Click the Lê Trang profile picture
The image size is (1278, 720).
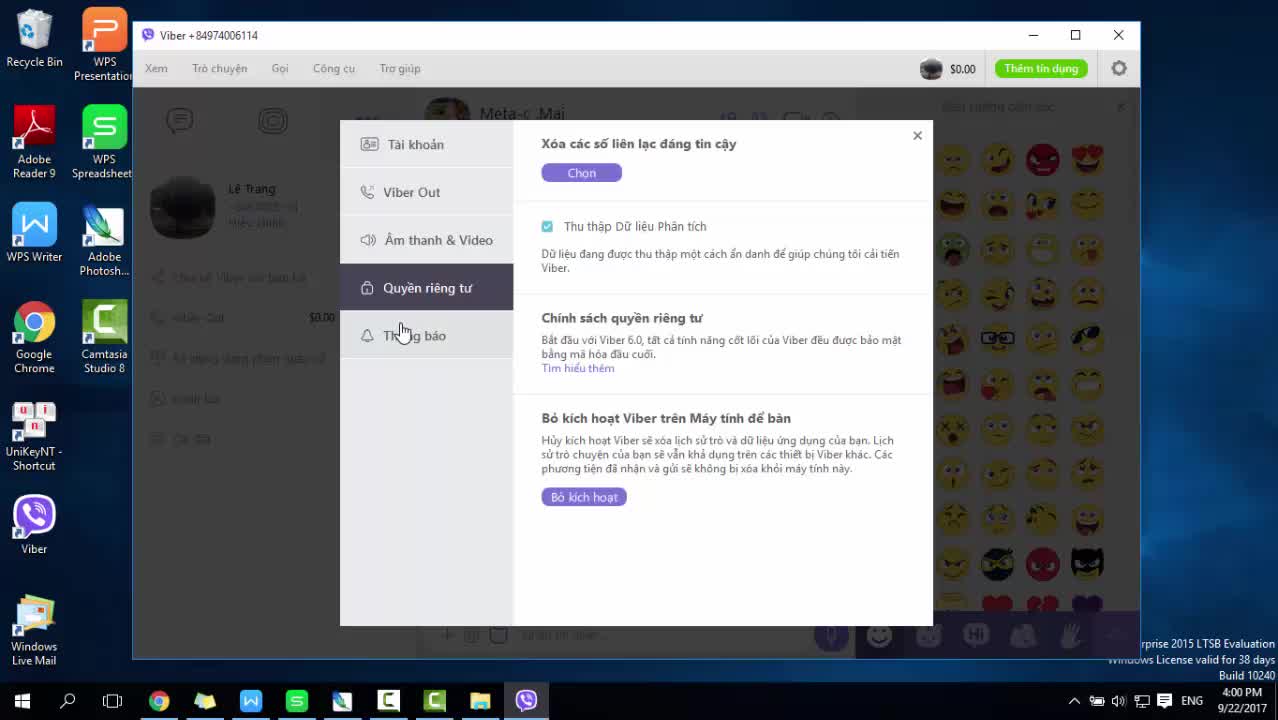tap(182, 208)
